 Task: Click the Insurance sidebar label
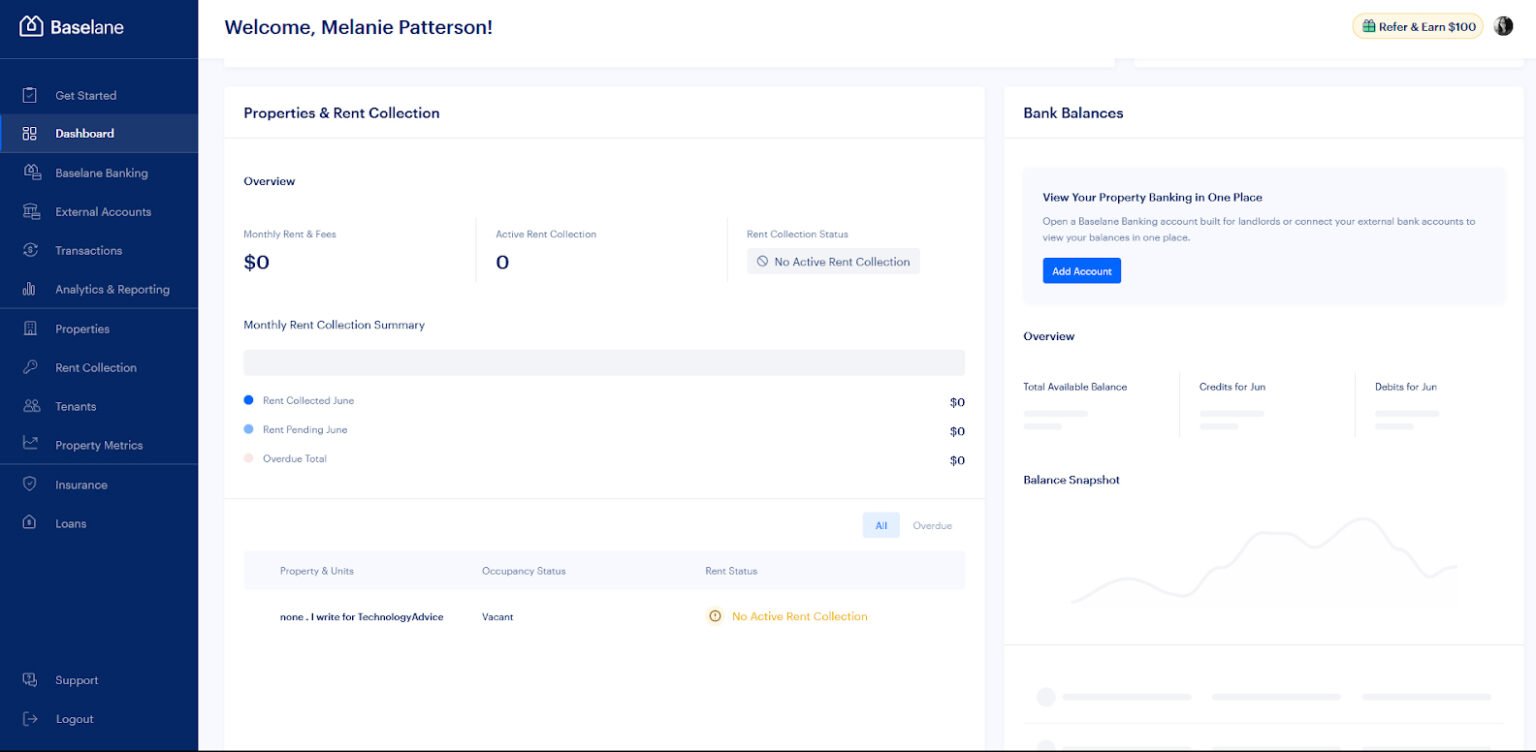tap(81, 485)
